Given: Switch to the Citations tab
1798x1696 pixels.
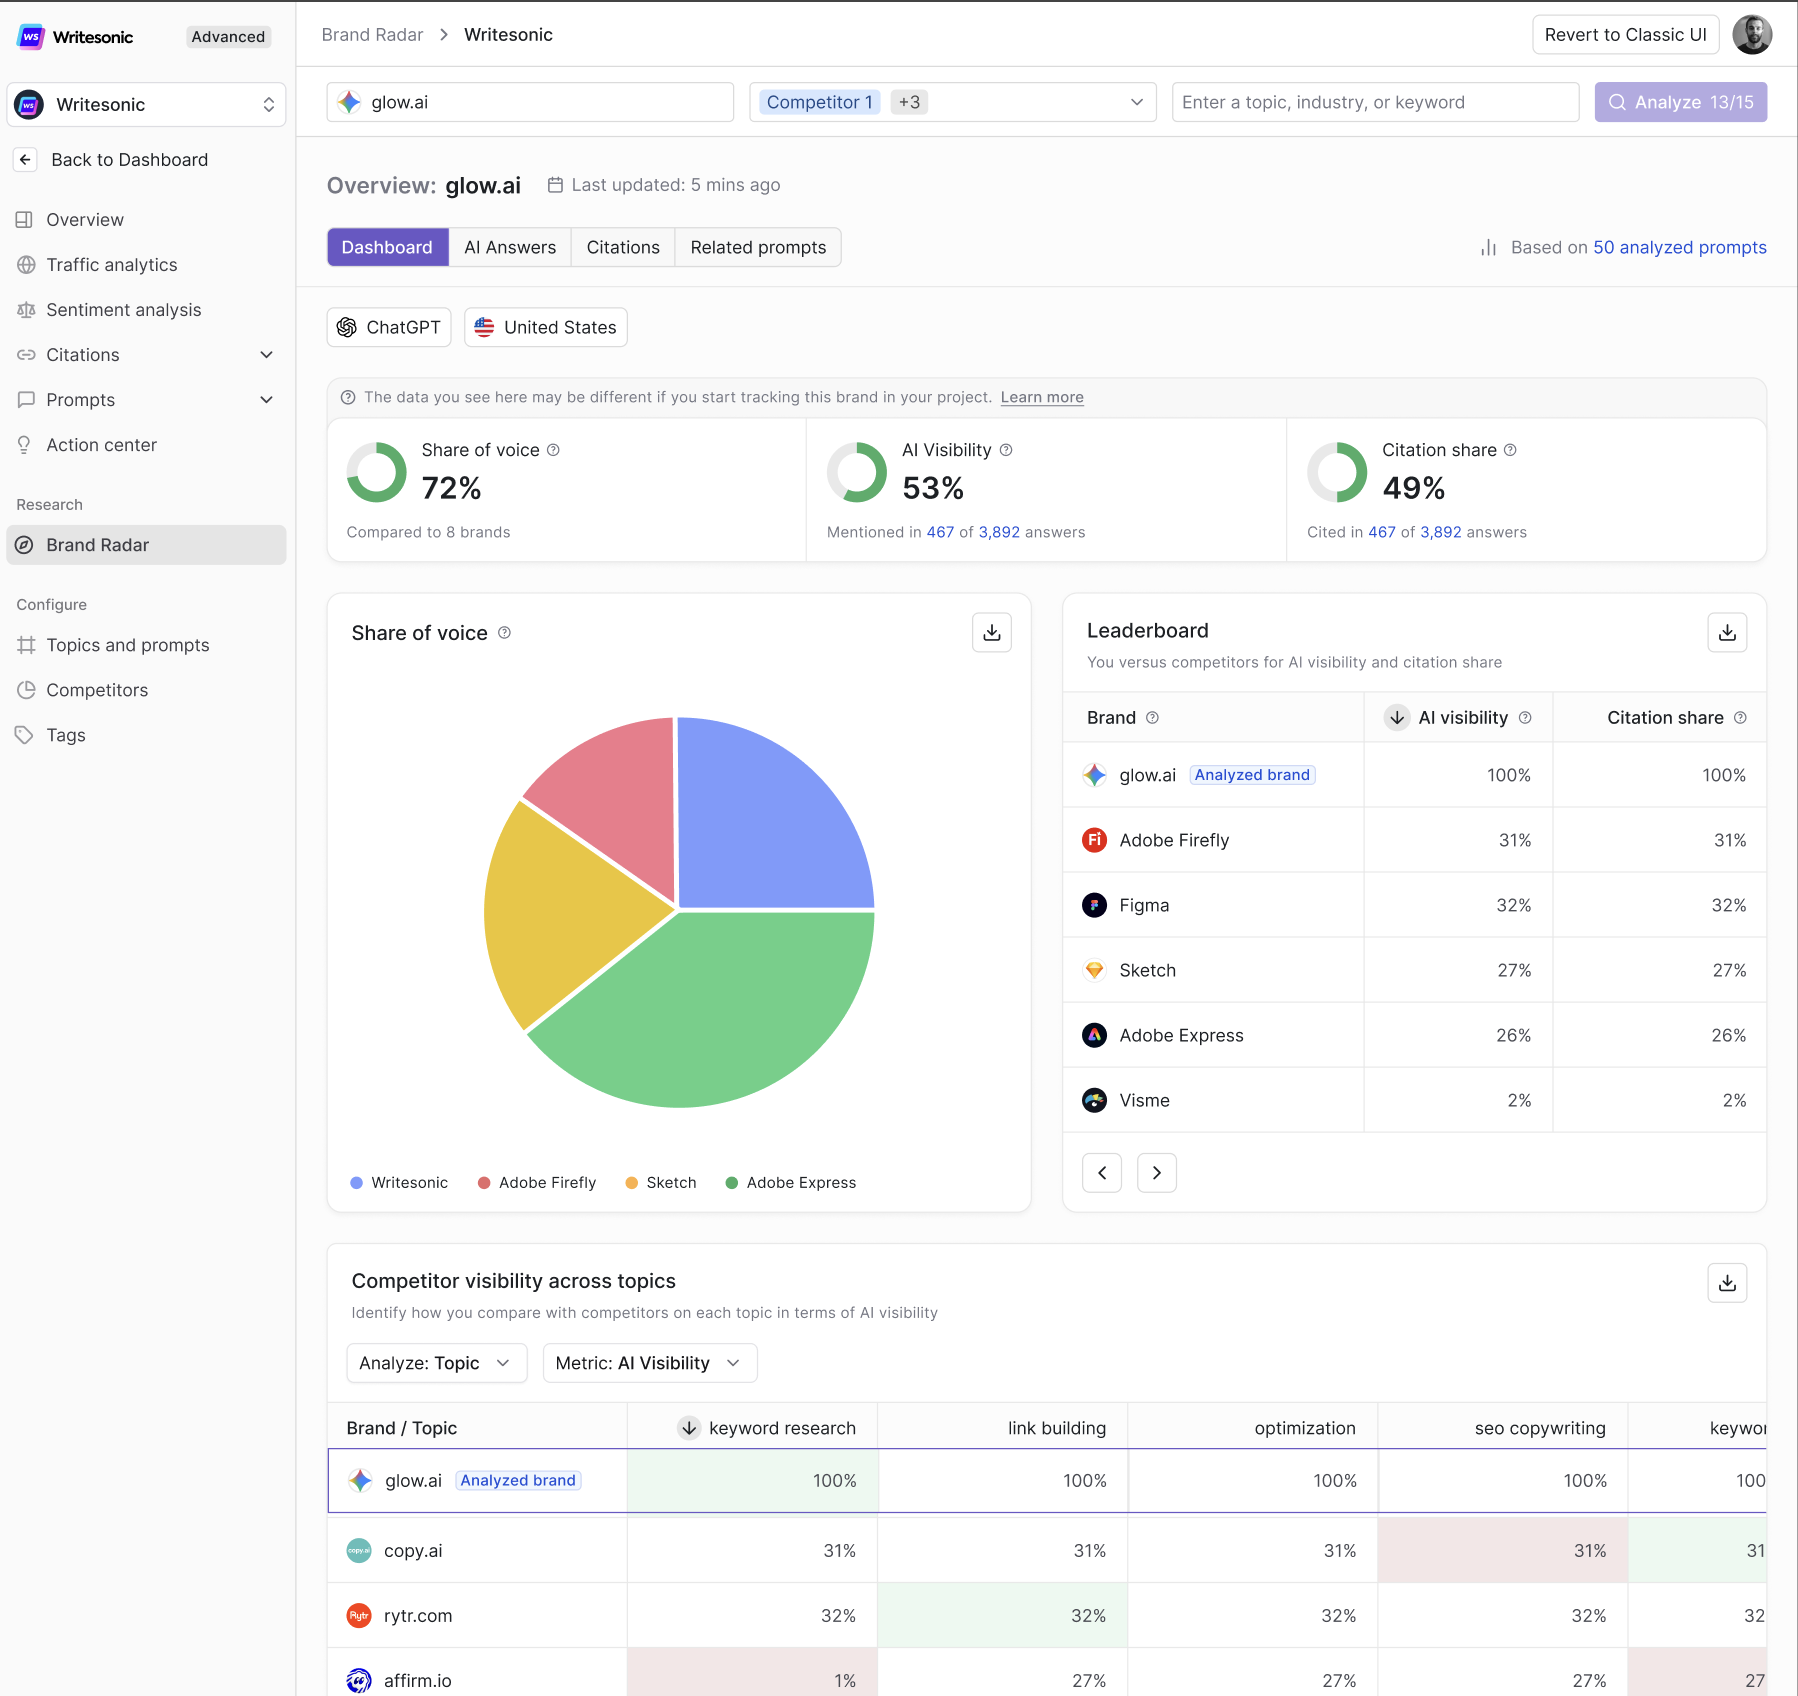Looking at the screenshot, I should 623,247.
